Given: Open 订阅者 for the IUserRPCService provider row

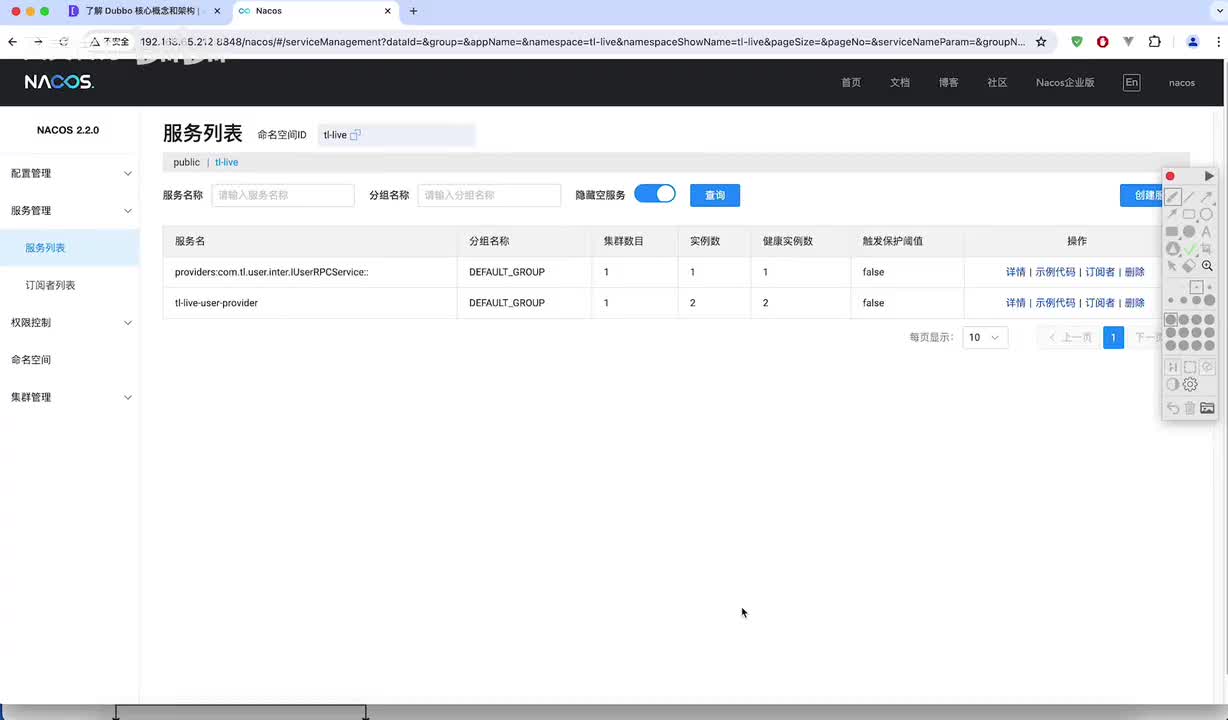Looking at the screenshot, I should tap(1100, 272).
